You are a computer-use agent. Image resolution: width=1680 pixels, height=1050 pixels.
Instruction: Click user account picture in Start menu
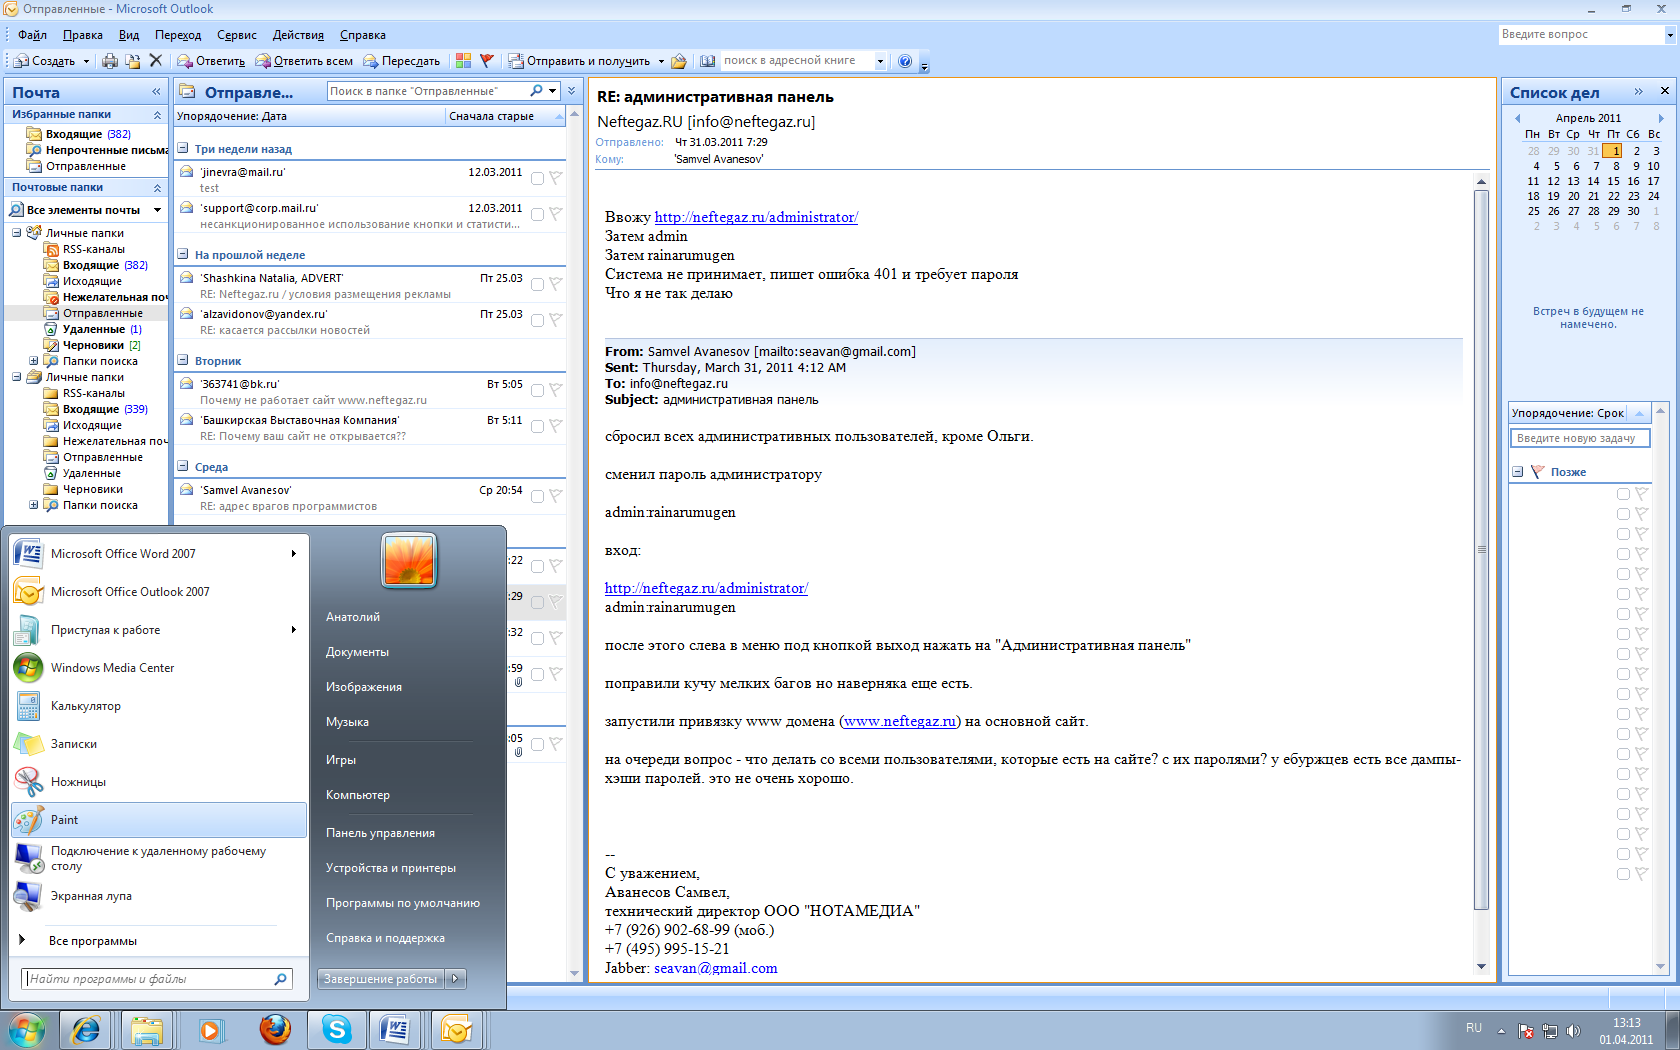click(409, 560)
